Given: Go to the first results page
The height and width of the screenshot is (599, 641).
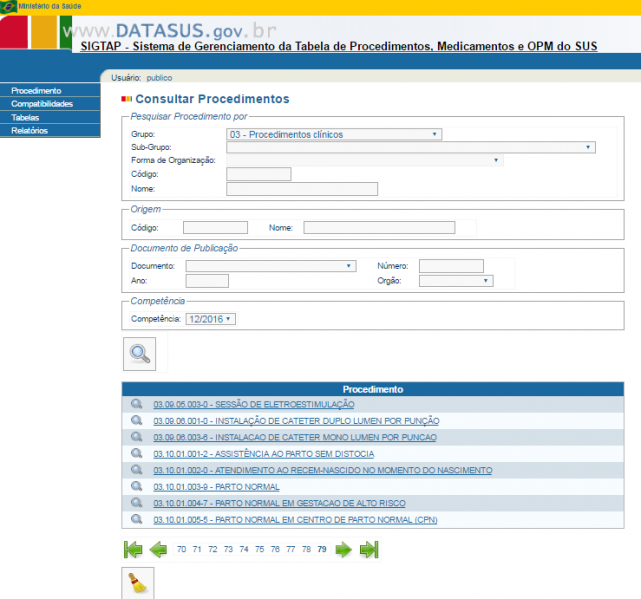Looking at the screenshot, I should [133, 550].
